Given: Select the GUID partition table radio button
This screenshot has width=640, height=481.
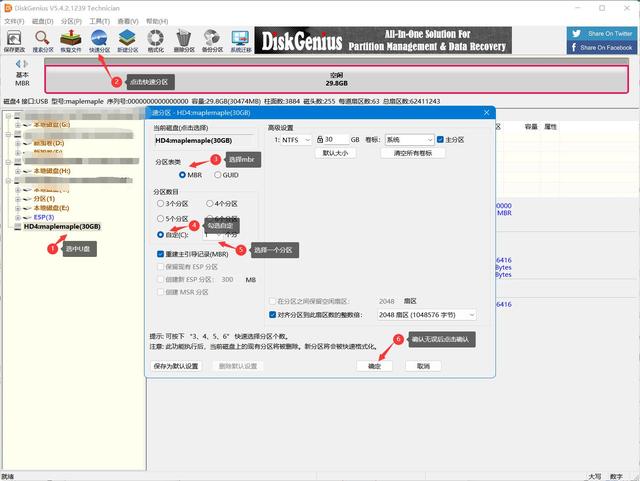Looking at the screenshot, I should 218,175.
